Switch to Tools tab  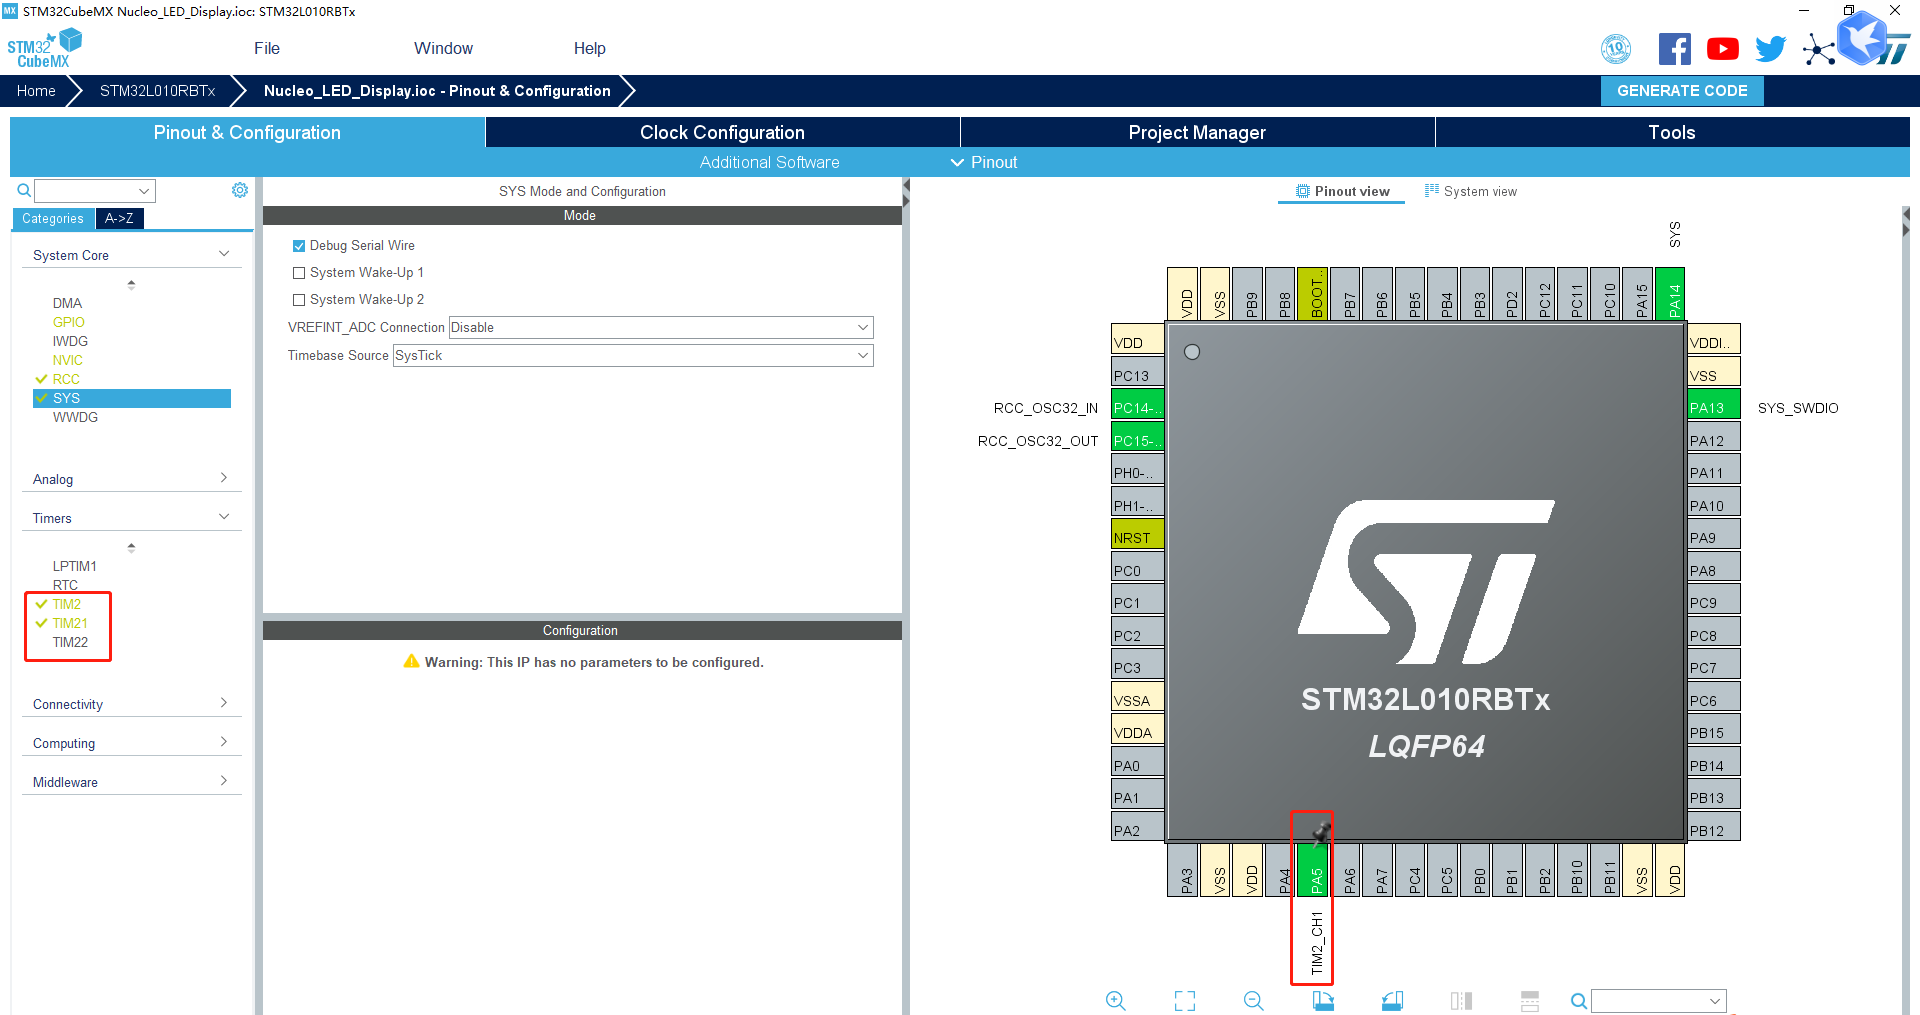[x=1672, y=132]
